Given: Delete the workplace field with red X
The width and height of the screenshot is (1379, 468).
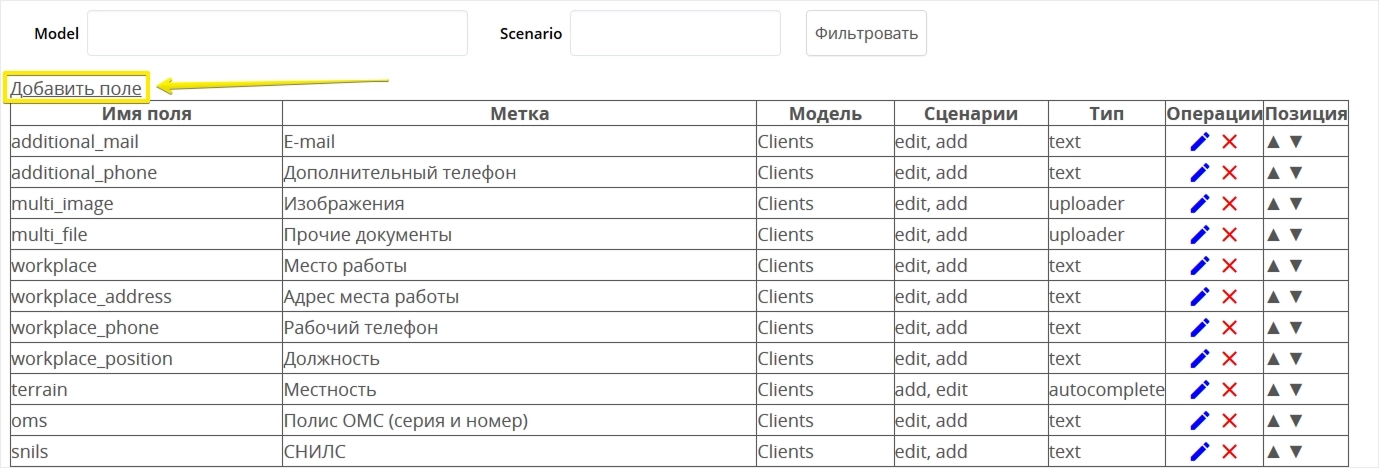Looking at the screenshot, I should pyautogui.click(x=1230, y=266).
